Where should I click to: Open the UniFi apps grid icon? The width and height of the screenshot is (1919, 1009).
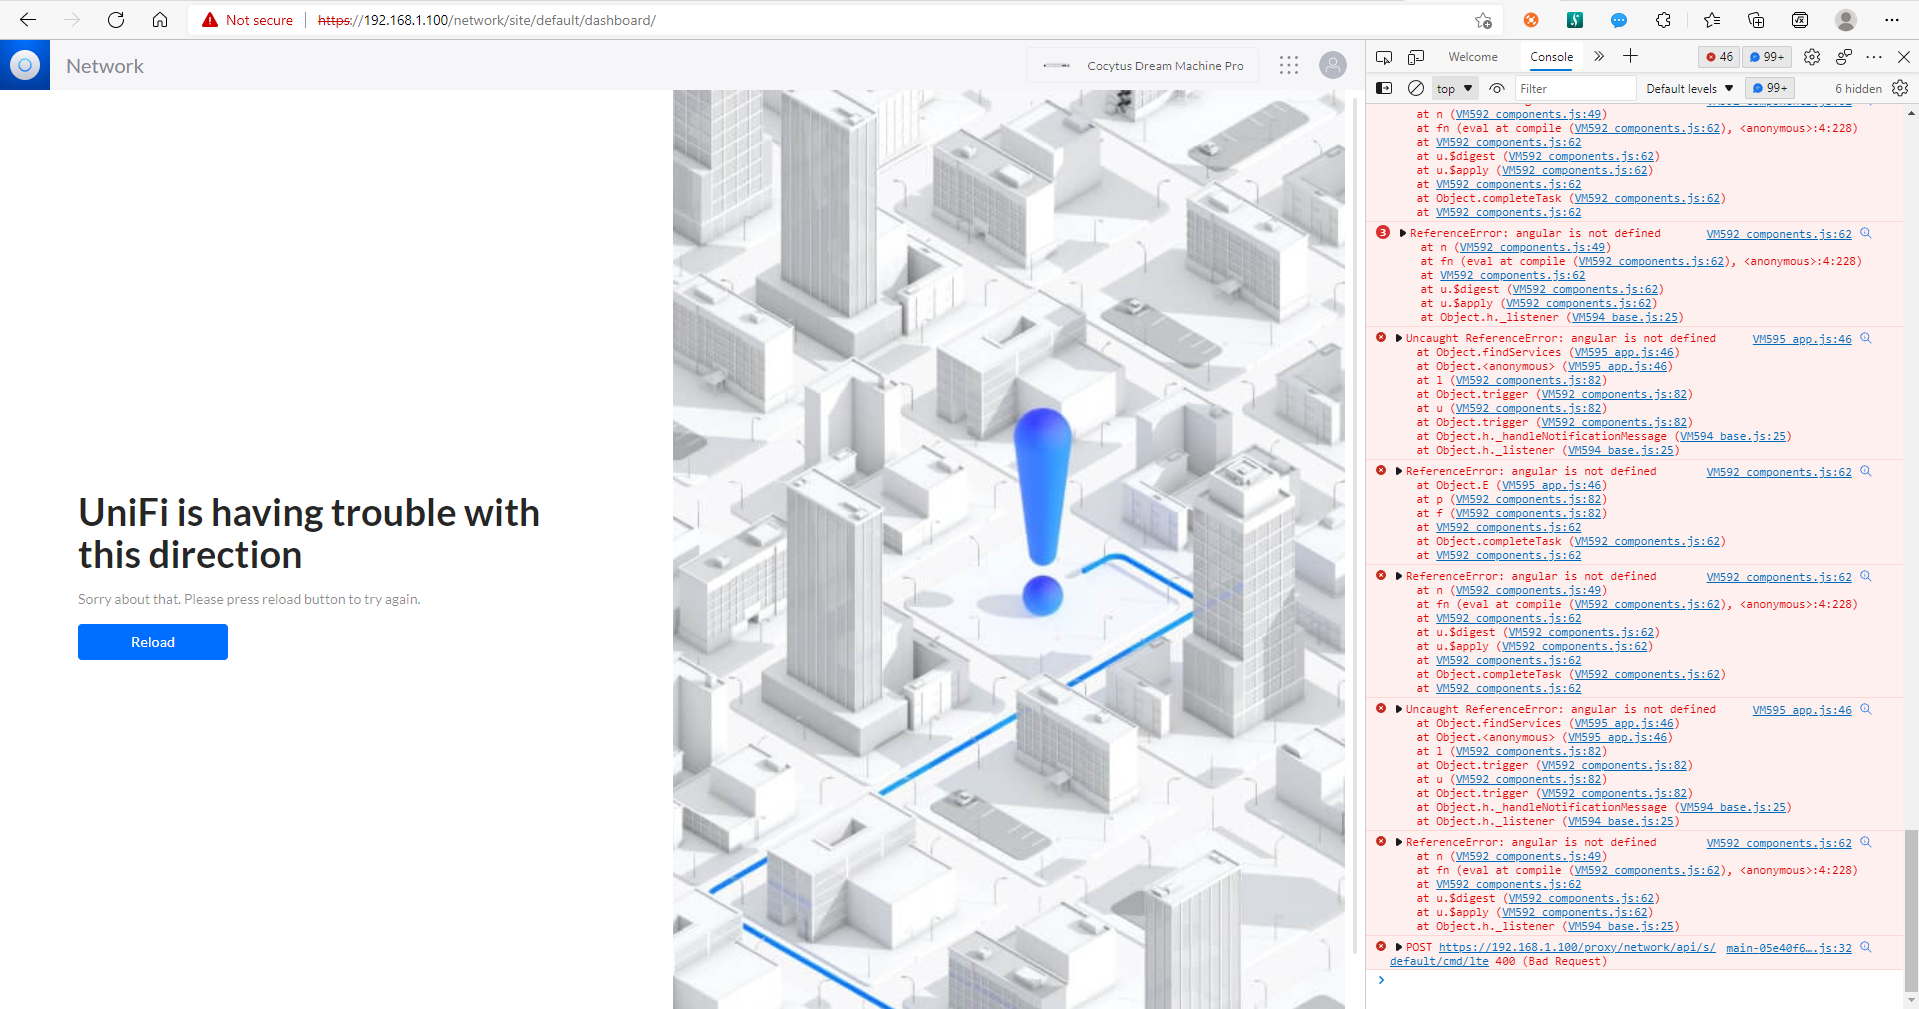coord(1289,65)
